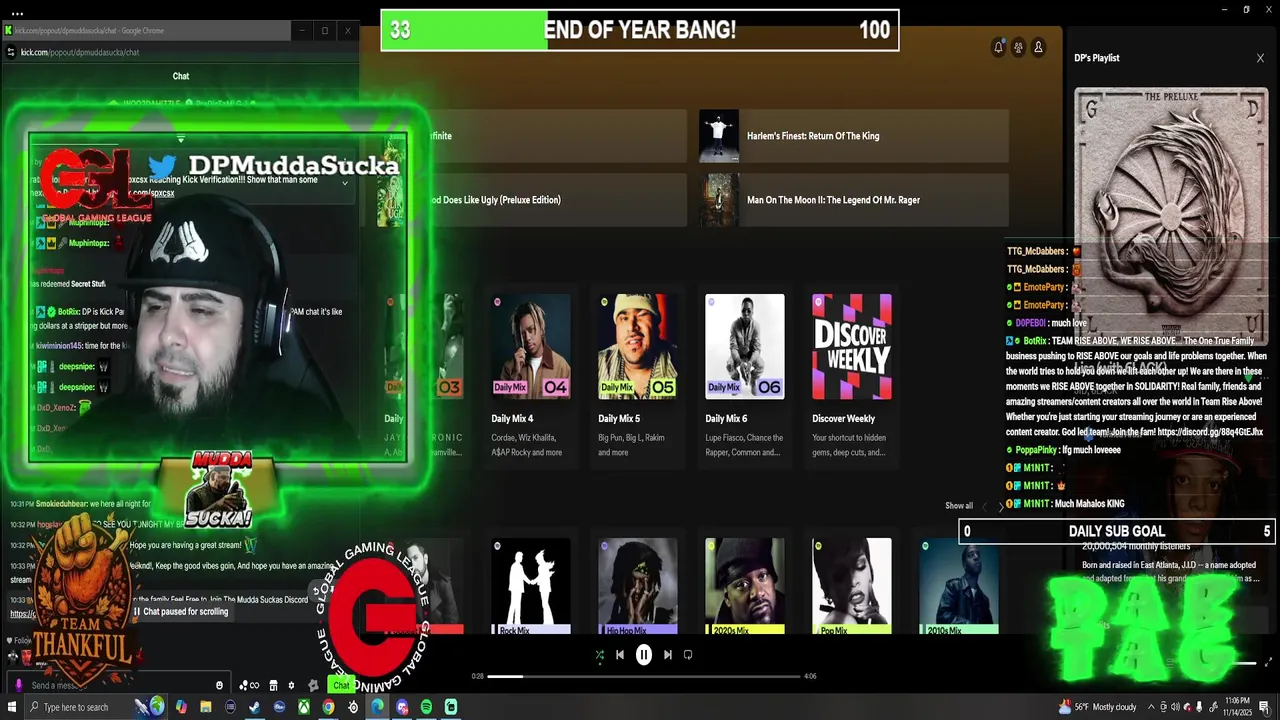This screenshot has height=720, width=1280.
Task: Open Steam from the taskbar
Action: point(254,707)
